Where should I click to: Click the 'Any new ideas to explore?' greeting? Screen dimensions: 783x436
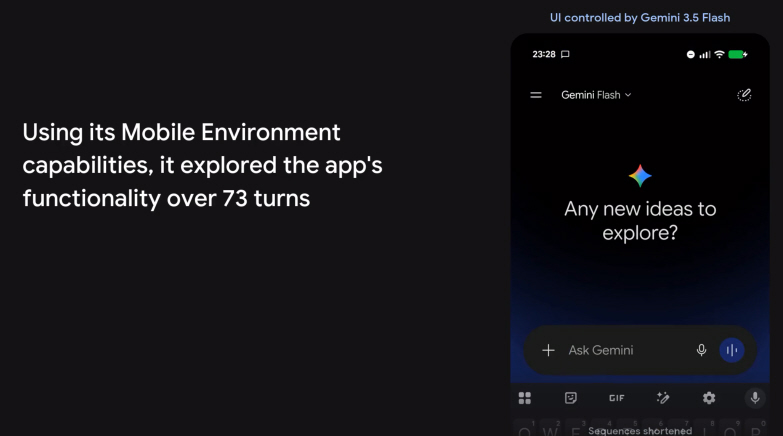(x=640, y=221)
